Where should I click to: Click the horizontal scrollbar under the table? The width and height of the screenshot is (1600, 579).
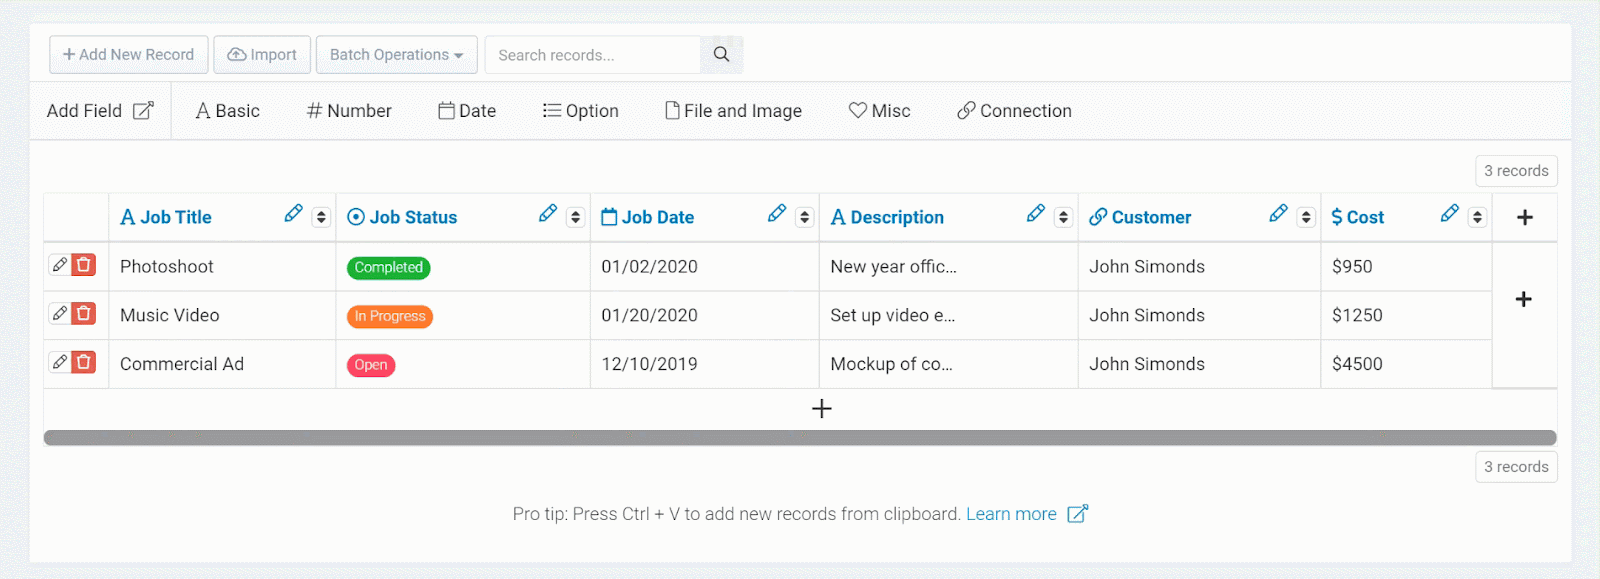[800, 438]
